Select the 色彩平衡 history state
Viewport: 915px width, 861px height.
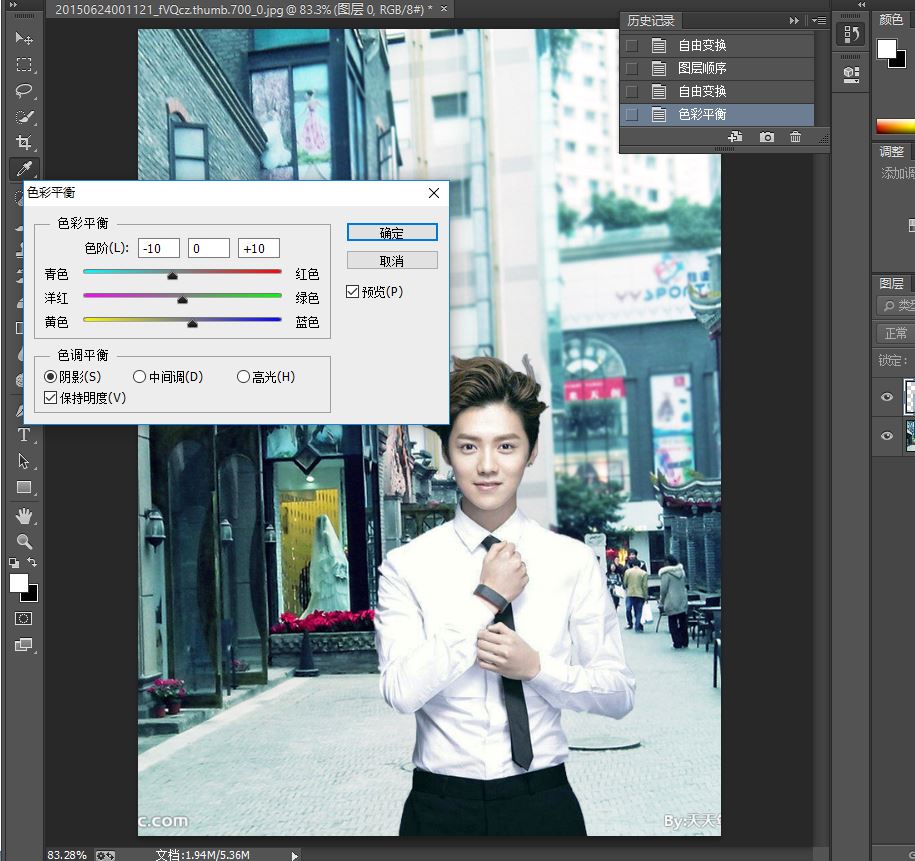pos(717,114)
